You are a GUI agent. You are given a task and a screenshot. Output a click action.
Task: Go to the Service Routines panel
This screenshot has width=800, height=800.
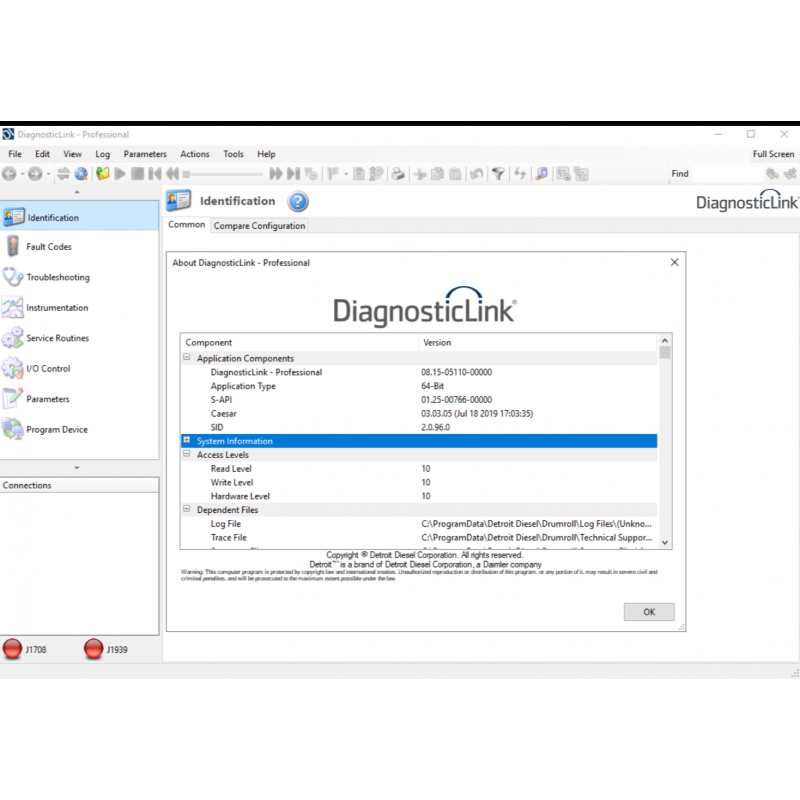57,338
